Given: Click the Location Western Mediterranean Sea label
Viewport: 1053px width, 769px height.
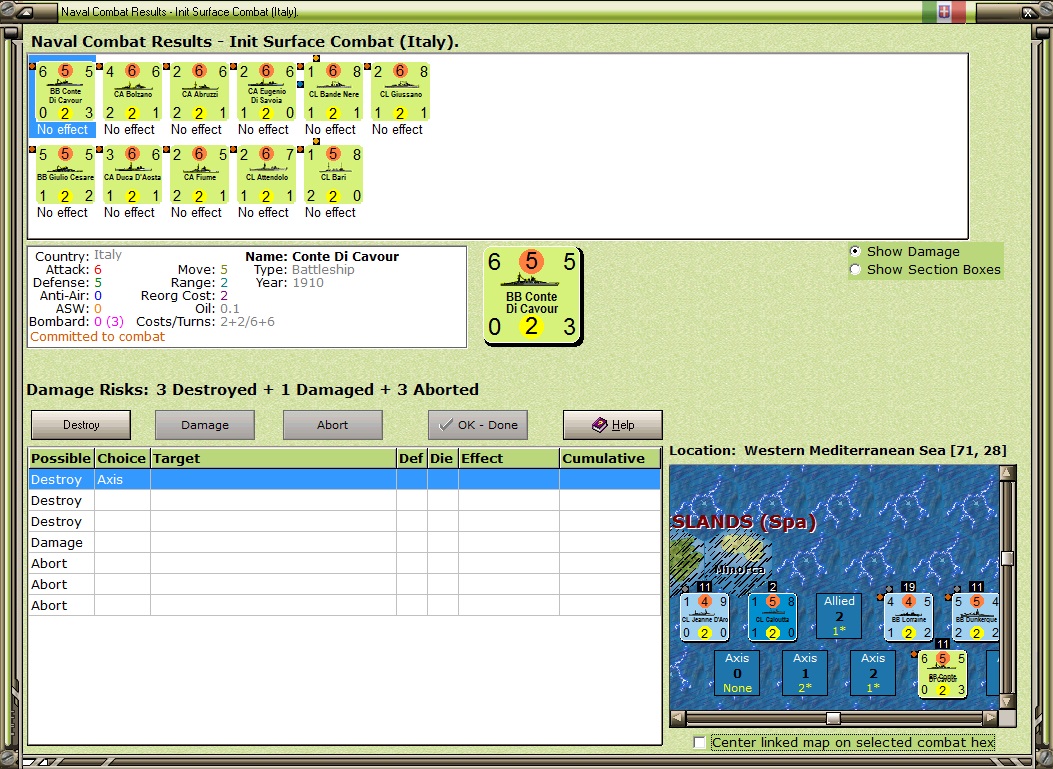Looking at the screenshot, I should click(837, 450).
